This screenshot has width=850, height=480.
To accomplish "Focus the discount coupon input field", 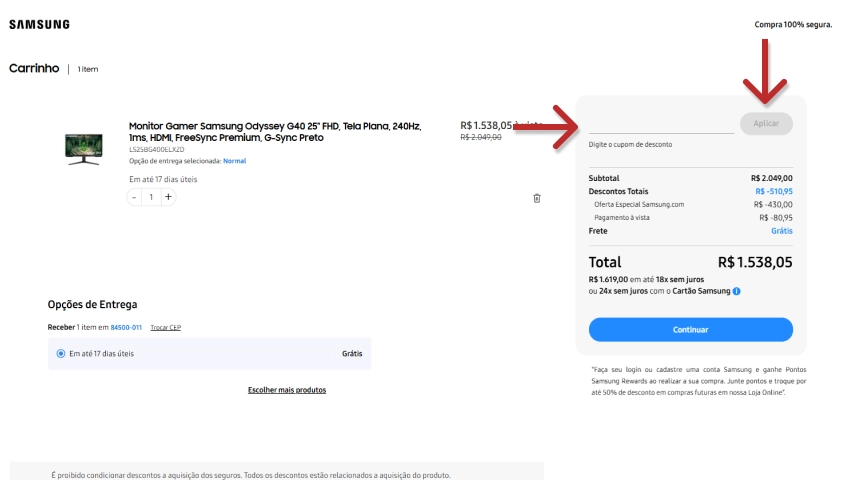I will (x=661, y=124).
